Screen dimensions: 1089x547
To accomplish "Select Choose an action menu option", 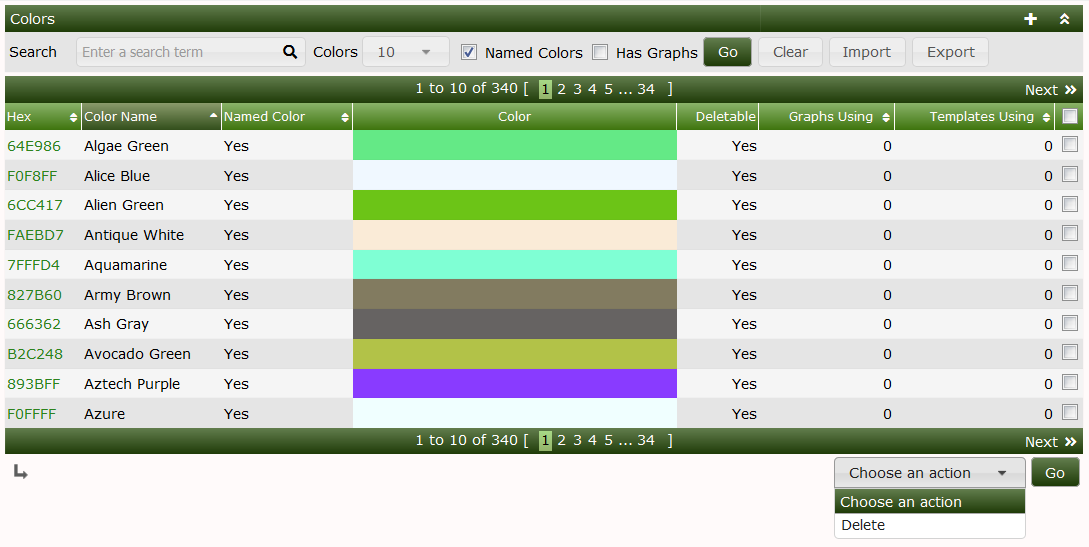I will tap(900, 502).
